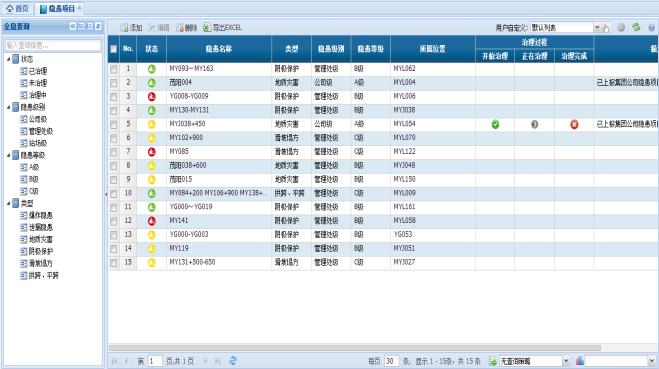Image resolution: width=659 pixels, height=369 pixels.
Task: Click the gray 正在治理 icon in row 5
Action: [x=535, y=124]
